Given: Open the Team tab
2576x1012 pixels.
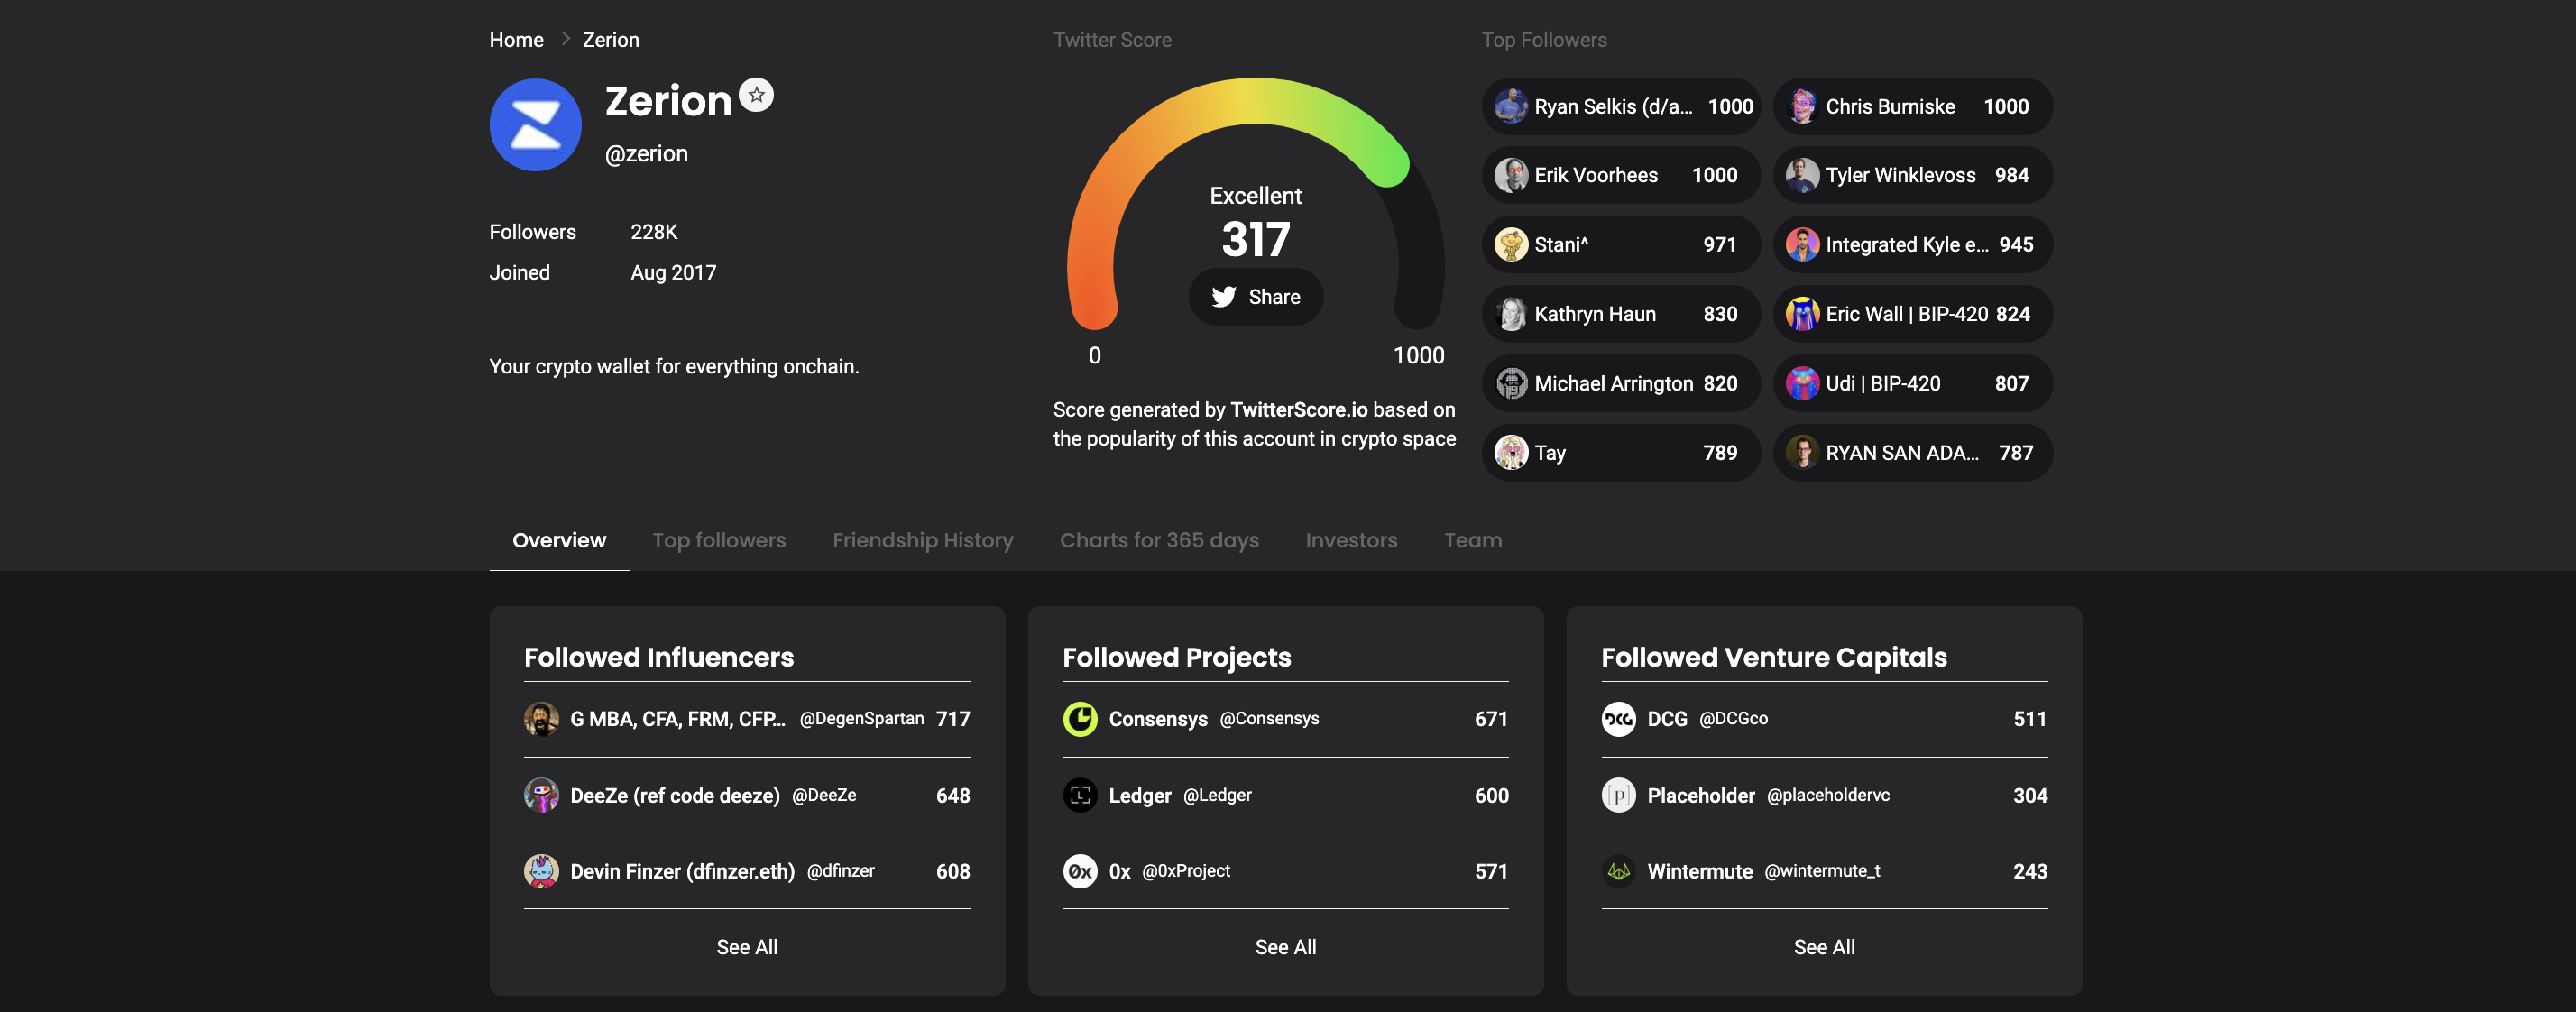Looking at the screenshot, I should coord(1473,540).
